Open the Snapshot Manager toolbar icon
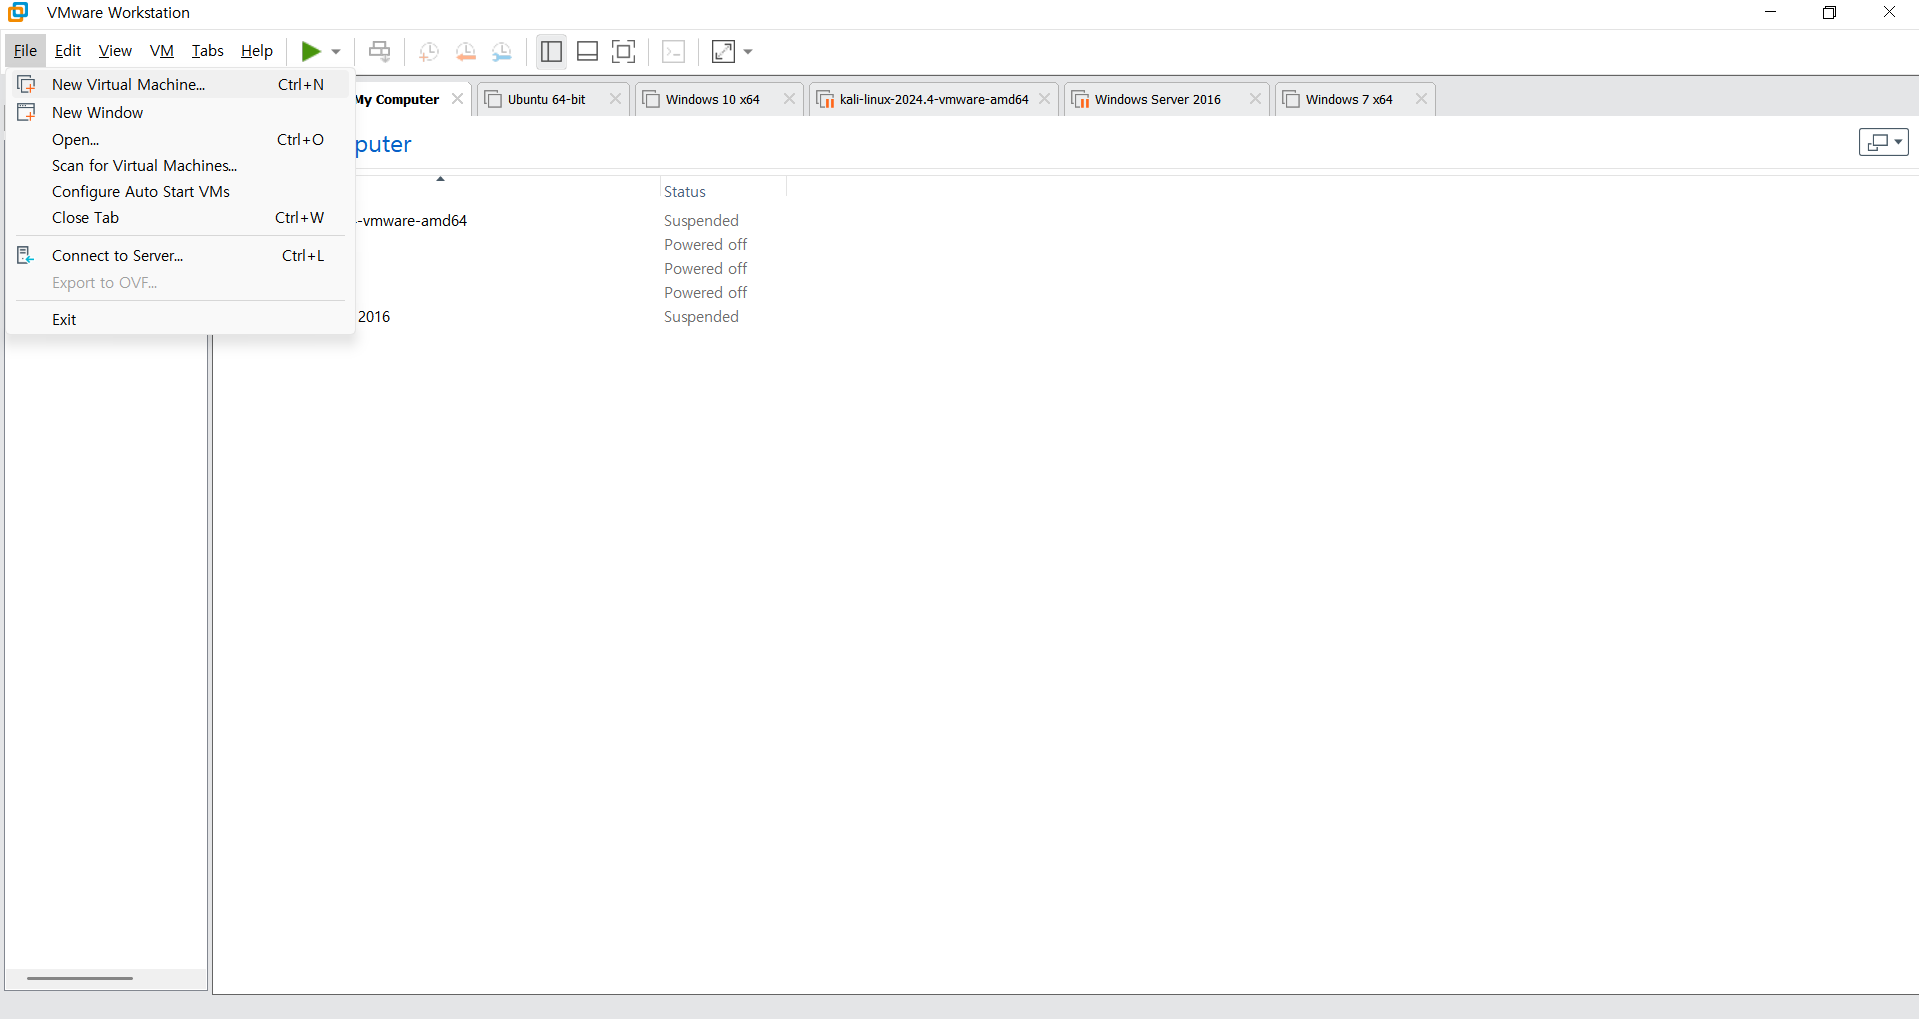Screen dimensions: 1919x1019 point(502,52)
